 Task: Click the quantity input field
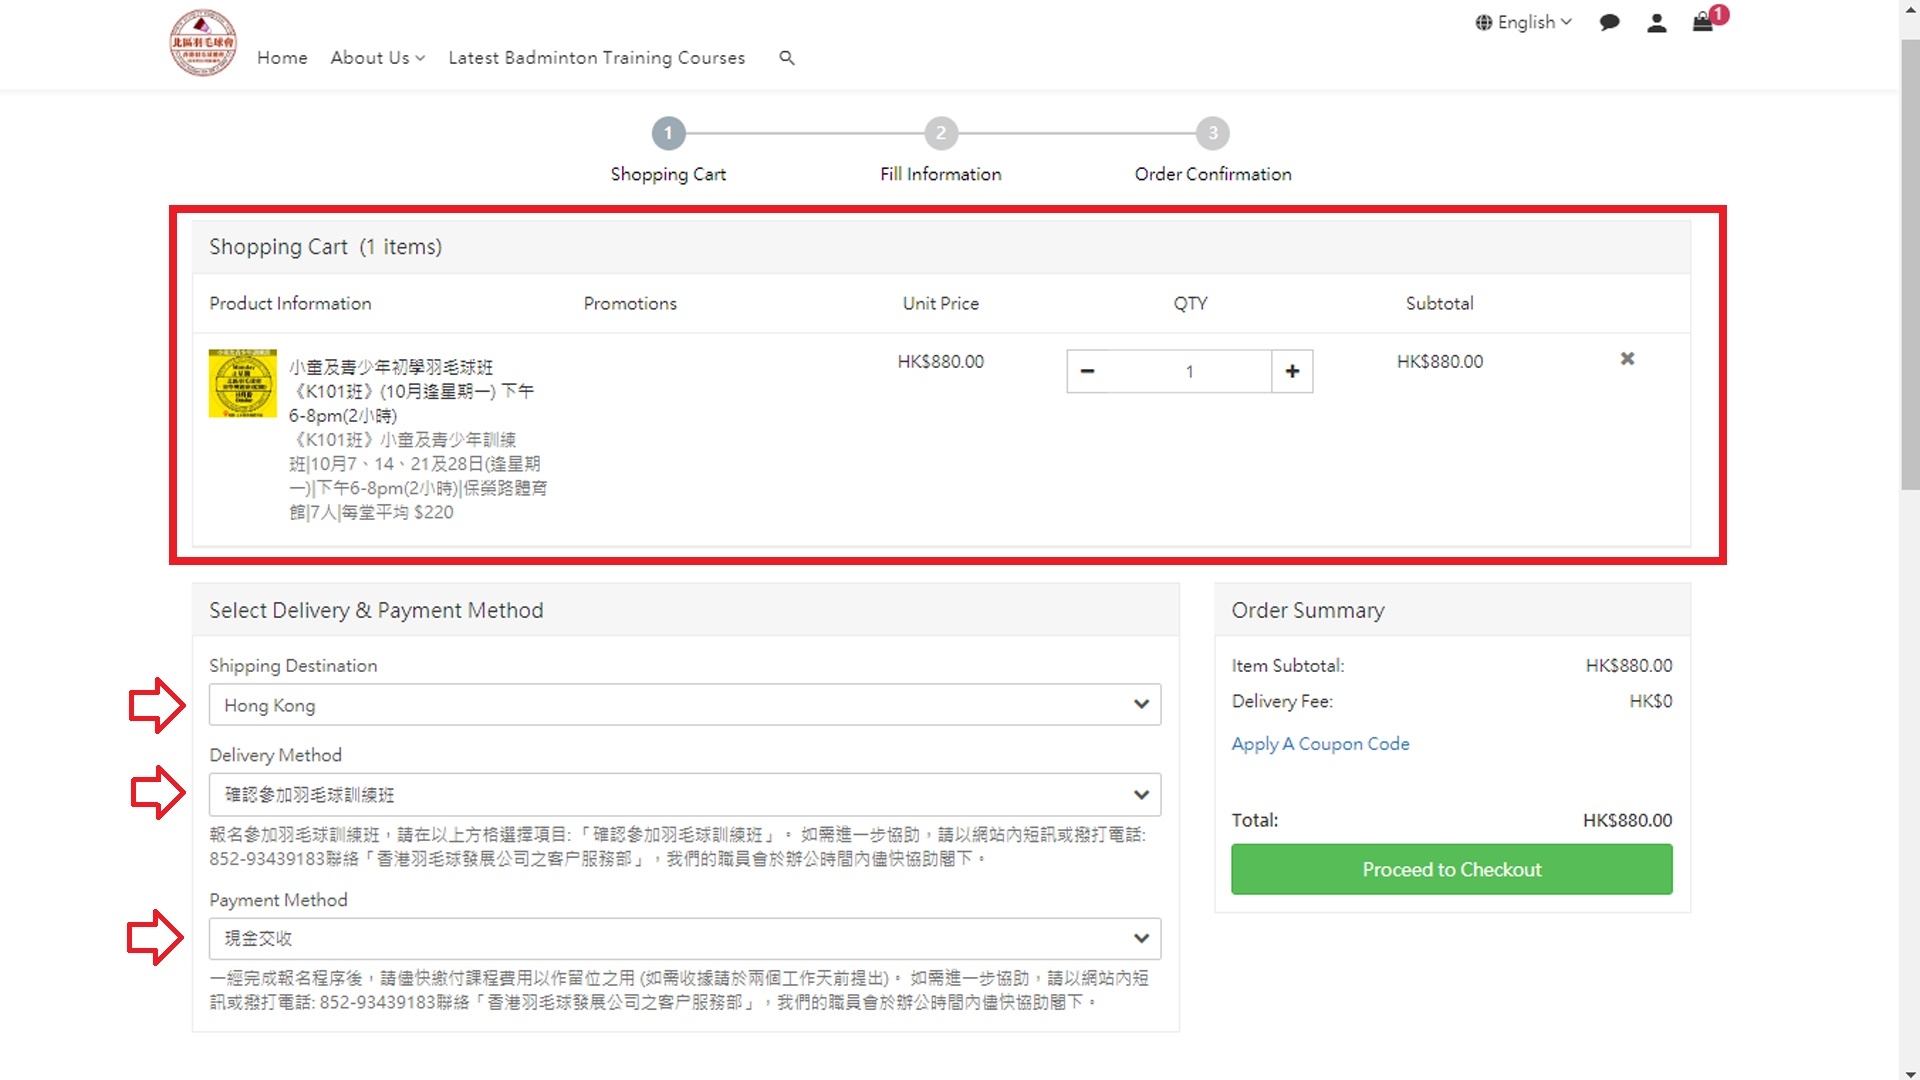(1189, 371)
